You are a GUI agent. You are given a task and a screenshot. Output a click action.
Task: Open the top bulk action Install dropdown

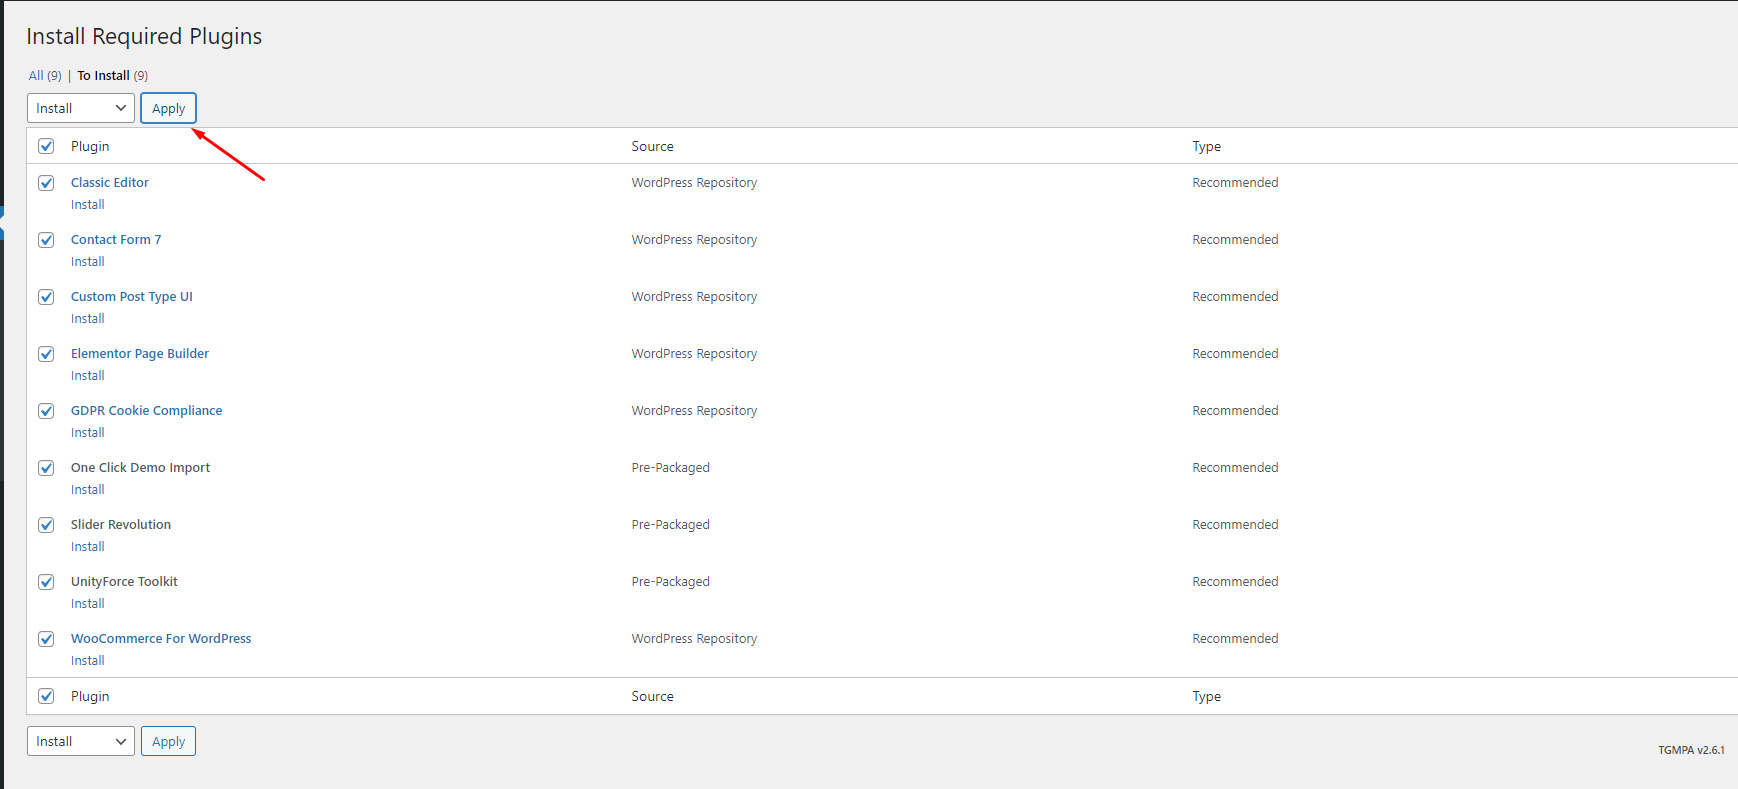point(81,108)
